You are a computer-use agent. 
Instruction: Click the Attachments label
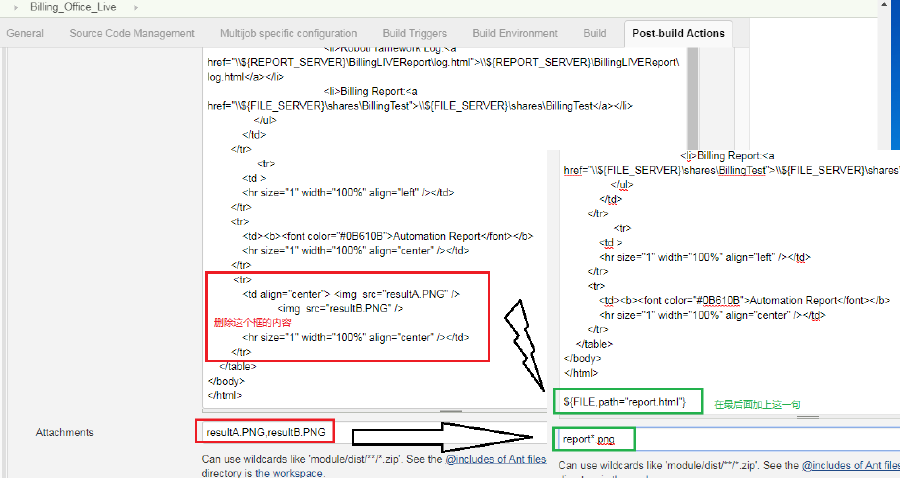[x=64, y=432]
